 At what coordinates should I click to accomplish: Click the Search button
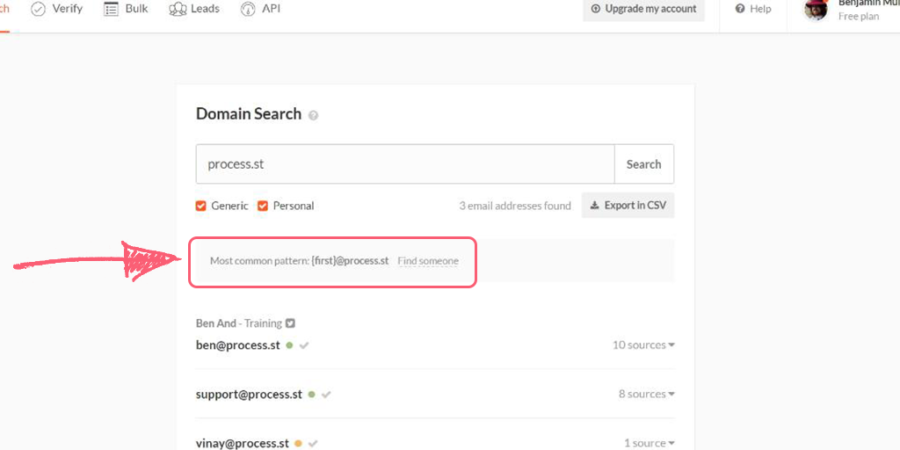pos(644,164)
